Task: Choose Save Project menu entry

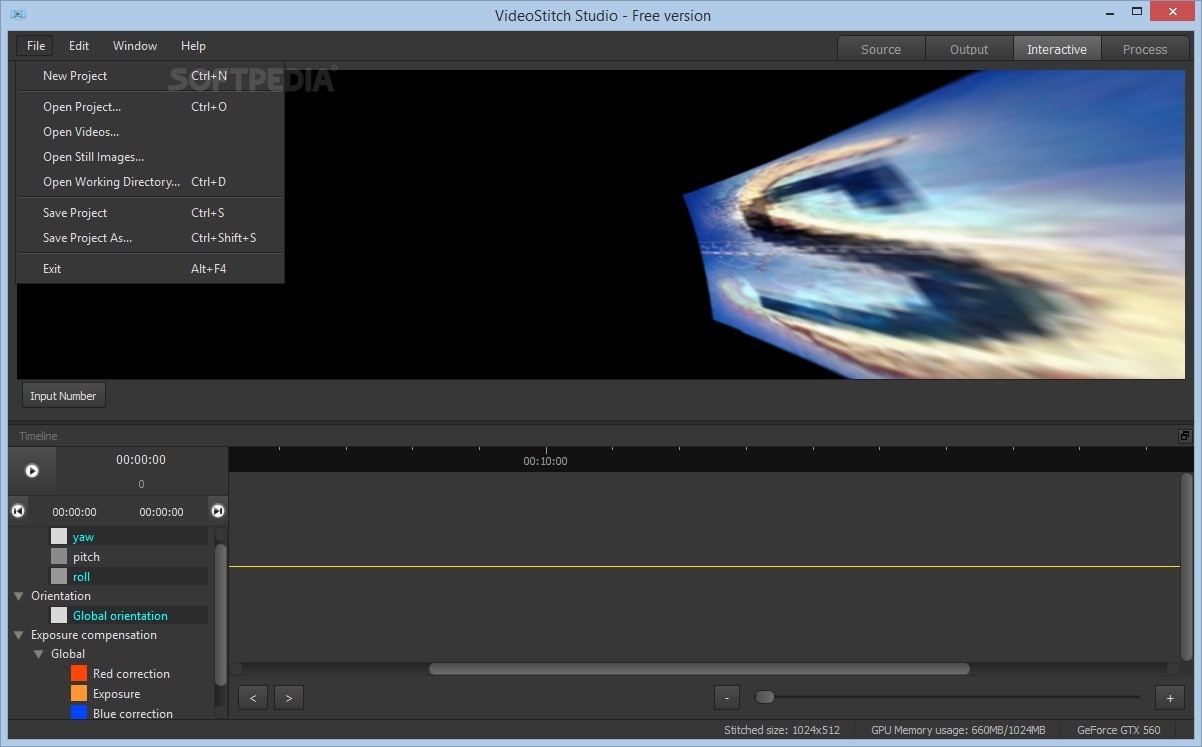Action: [x=150, y=213]
